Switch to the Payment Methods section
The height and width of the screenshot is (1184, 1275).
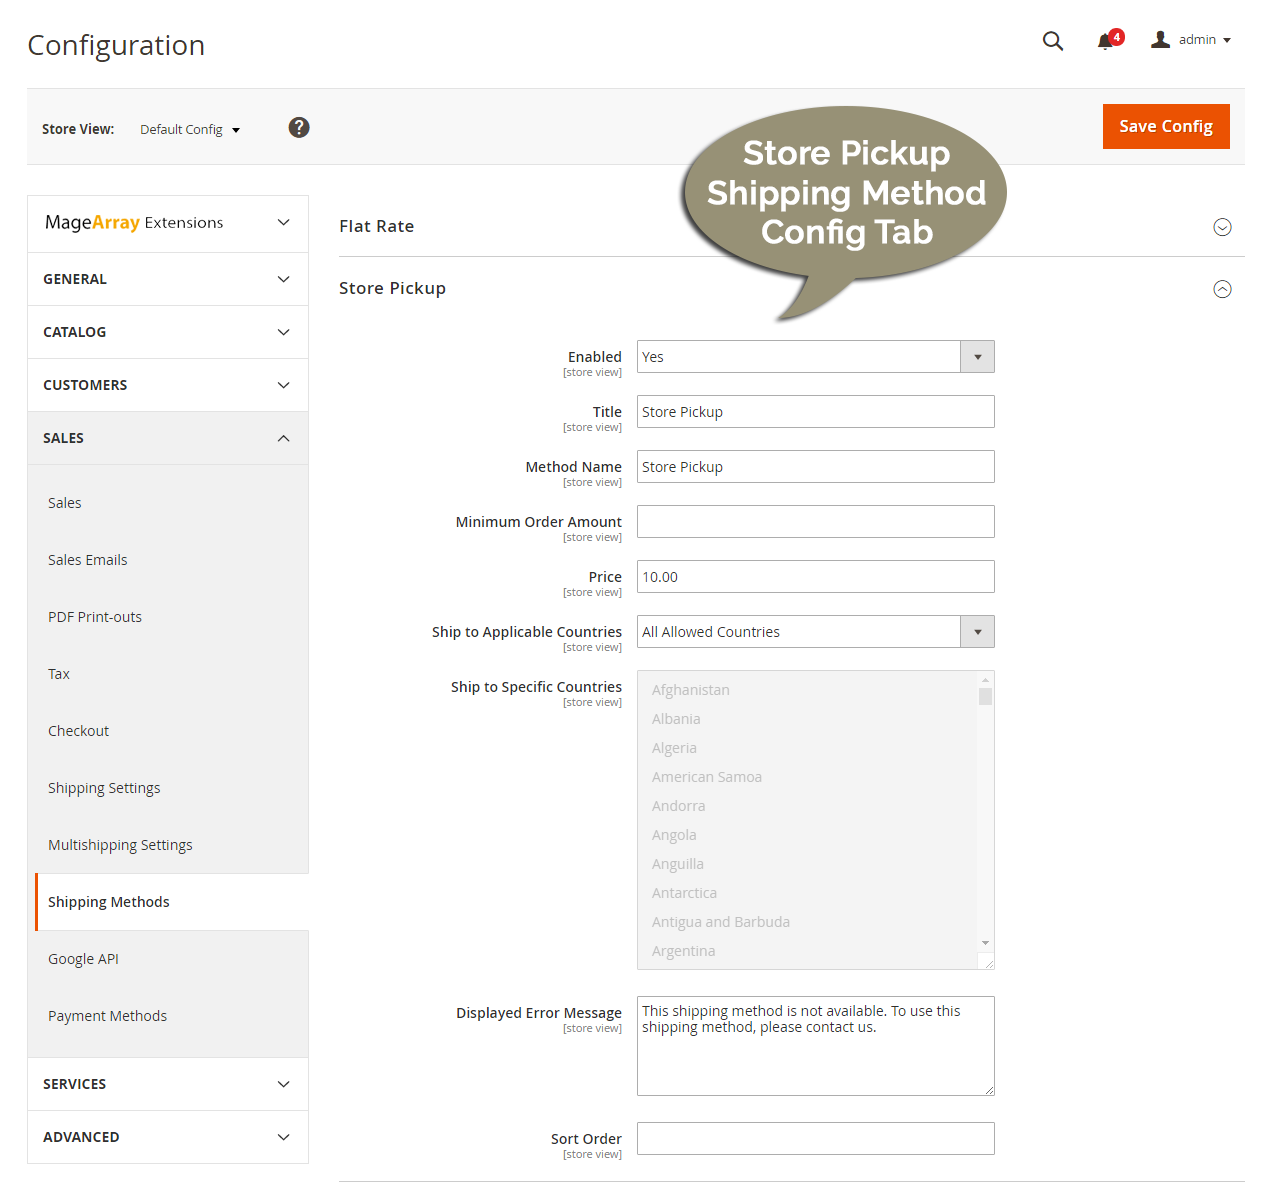click(x=107, y=1015)
